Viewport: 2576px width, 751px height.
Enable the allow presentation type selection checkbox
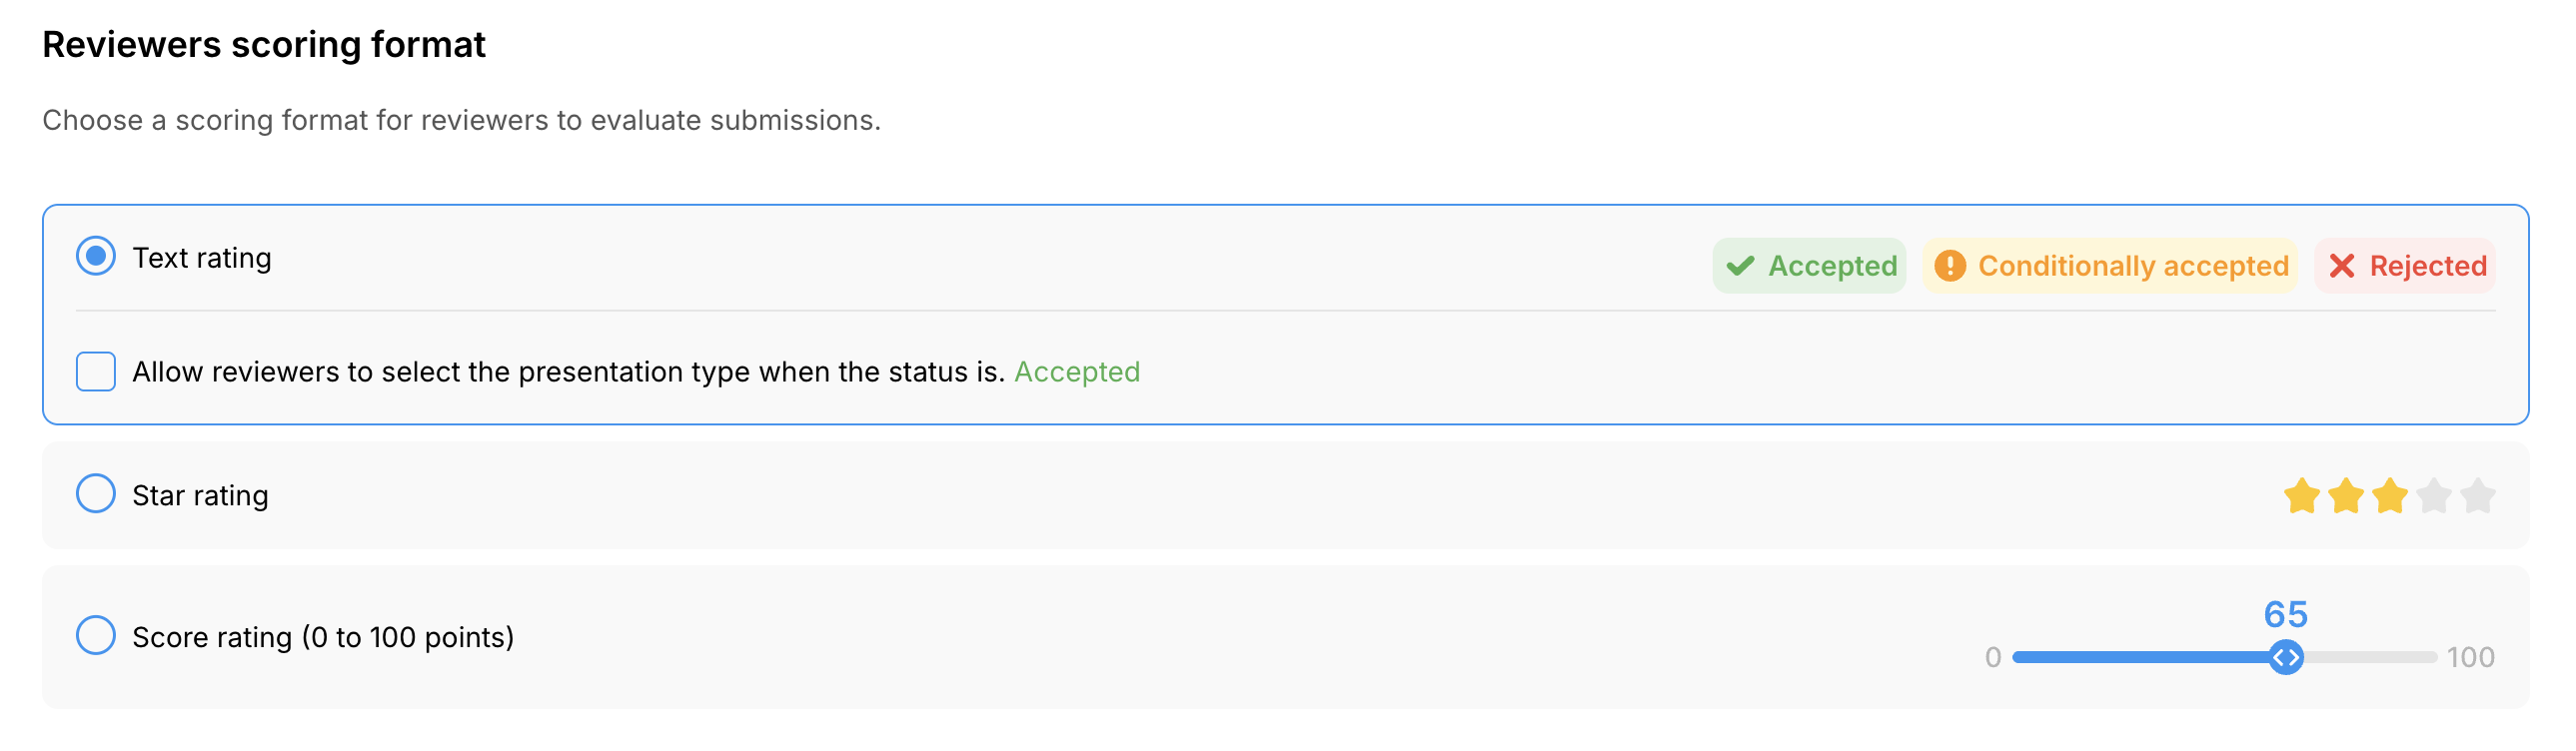[x=96, y=372]
